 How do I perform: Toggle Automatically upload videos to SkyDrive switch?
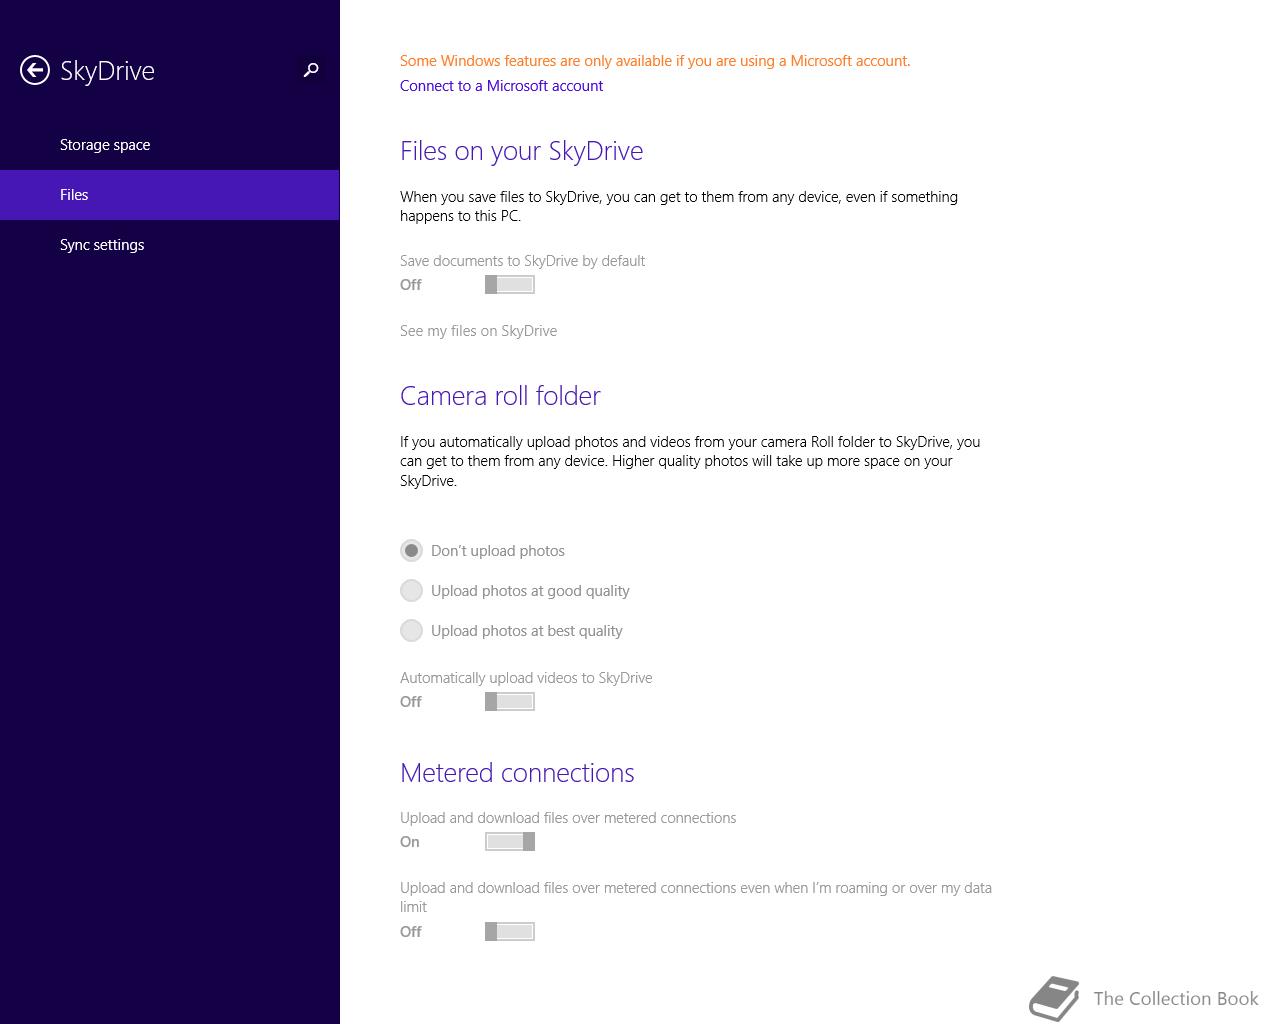510,702
